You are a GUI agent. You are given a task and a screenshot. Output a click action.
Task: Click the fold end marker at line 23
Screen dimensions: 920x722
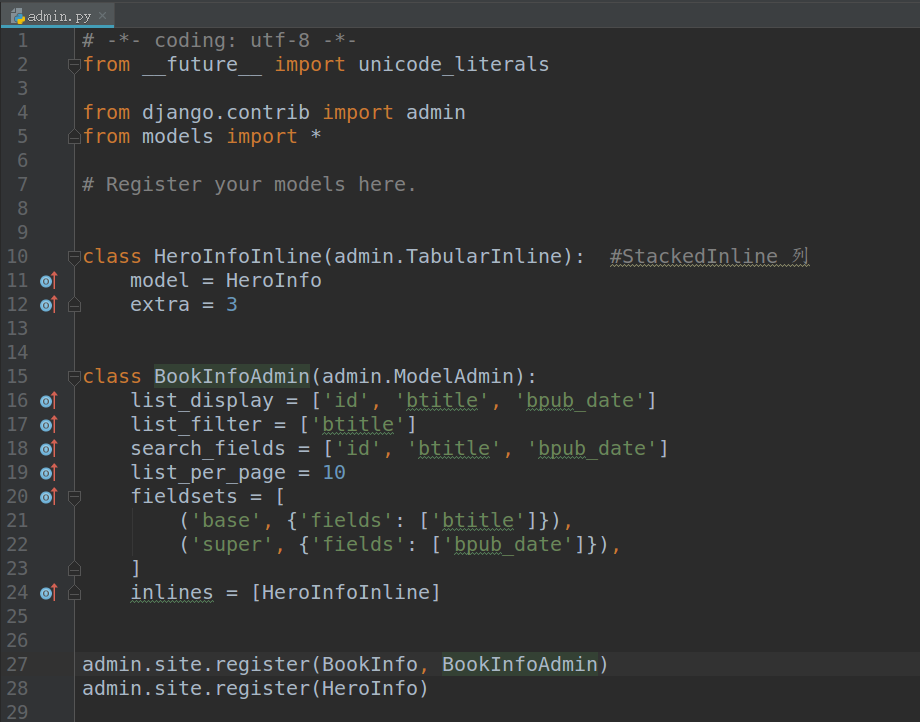pos(74,569)
